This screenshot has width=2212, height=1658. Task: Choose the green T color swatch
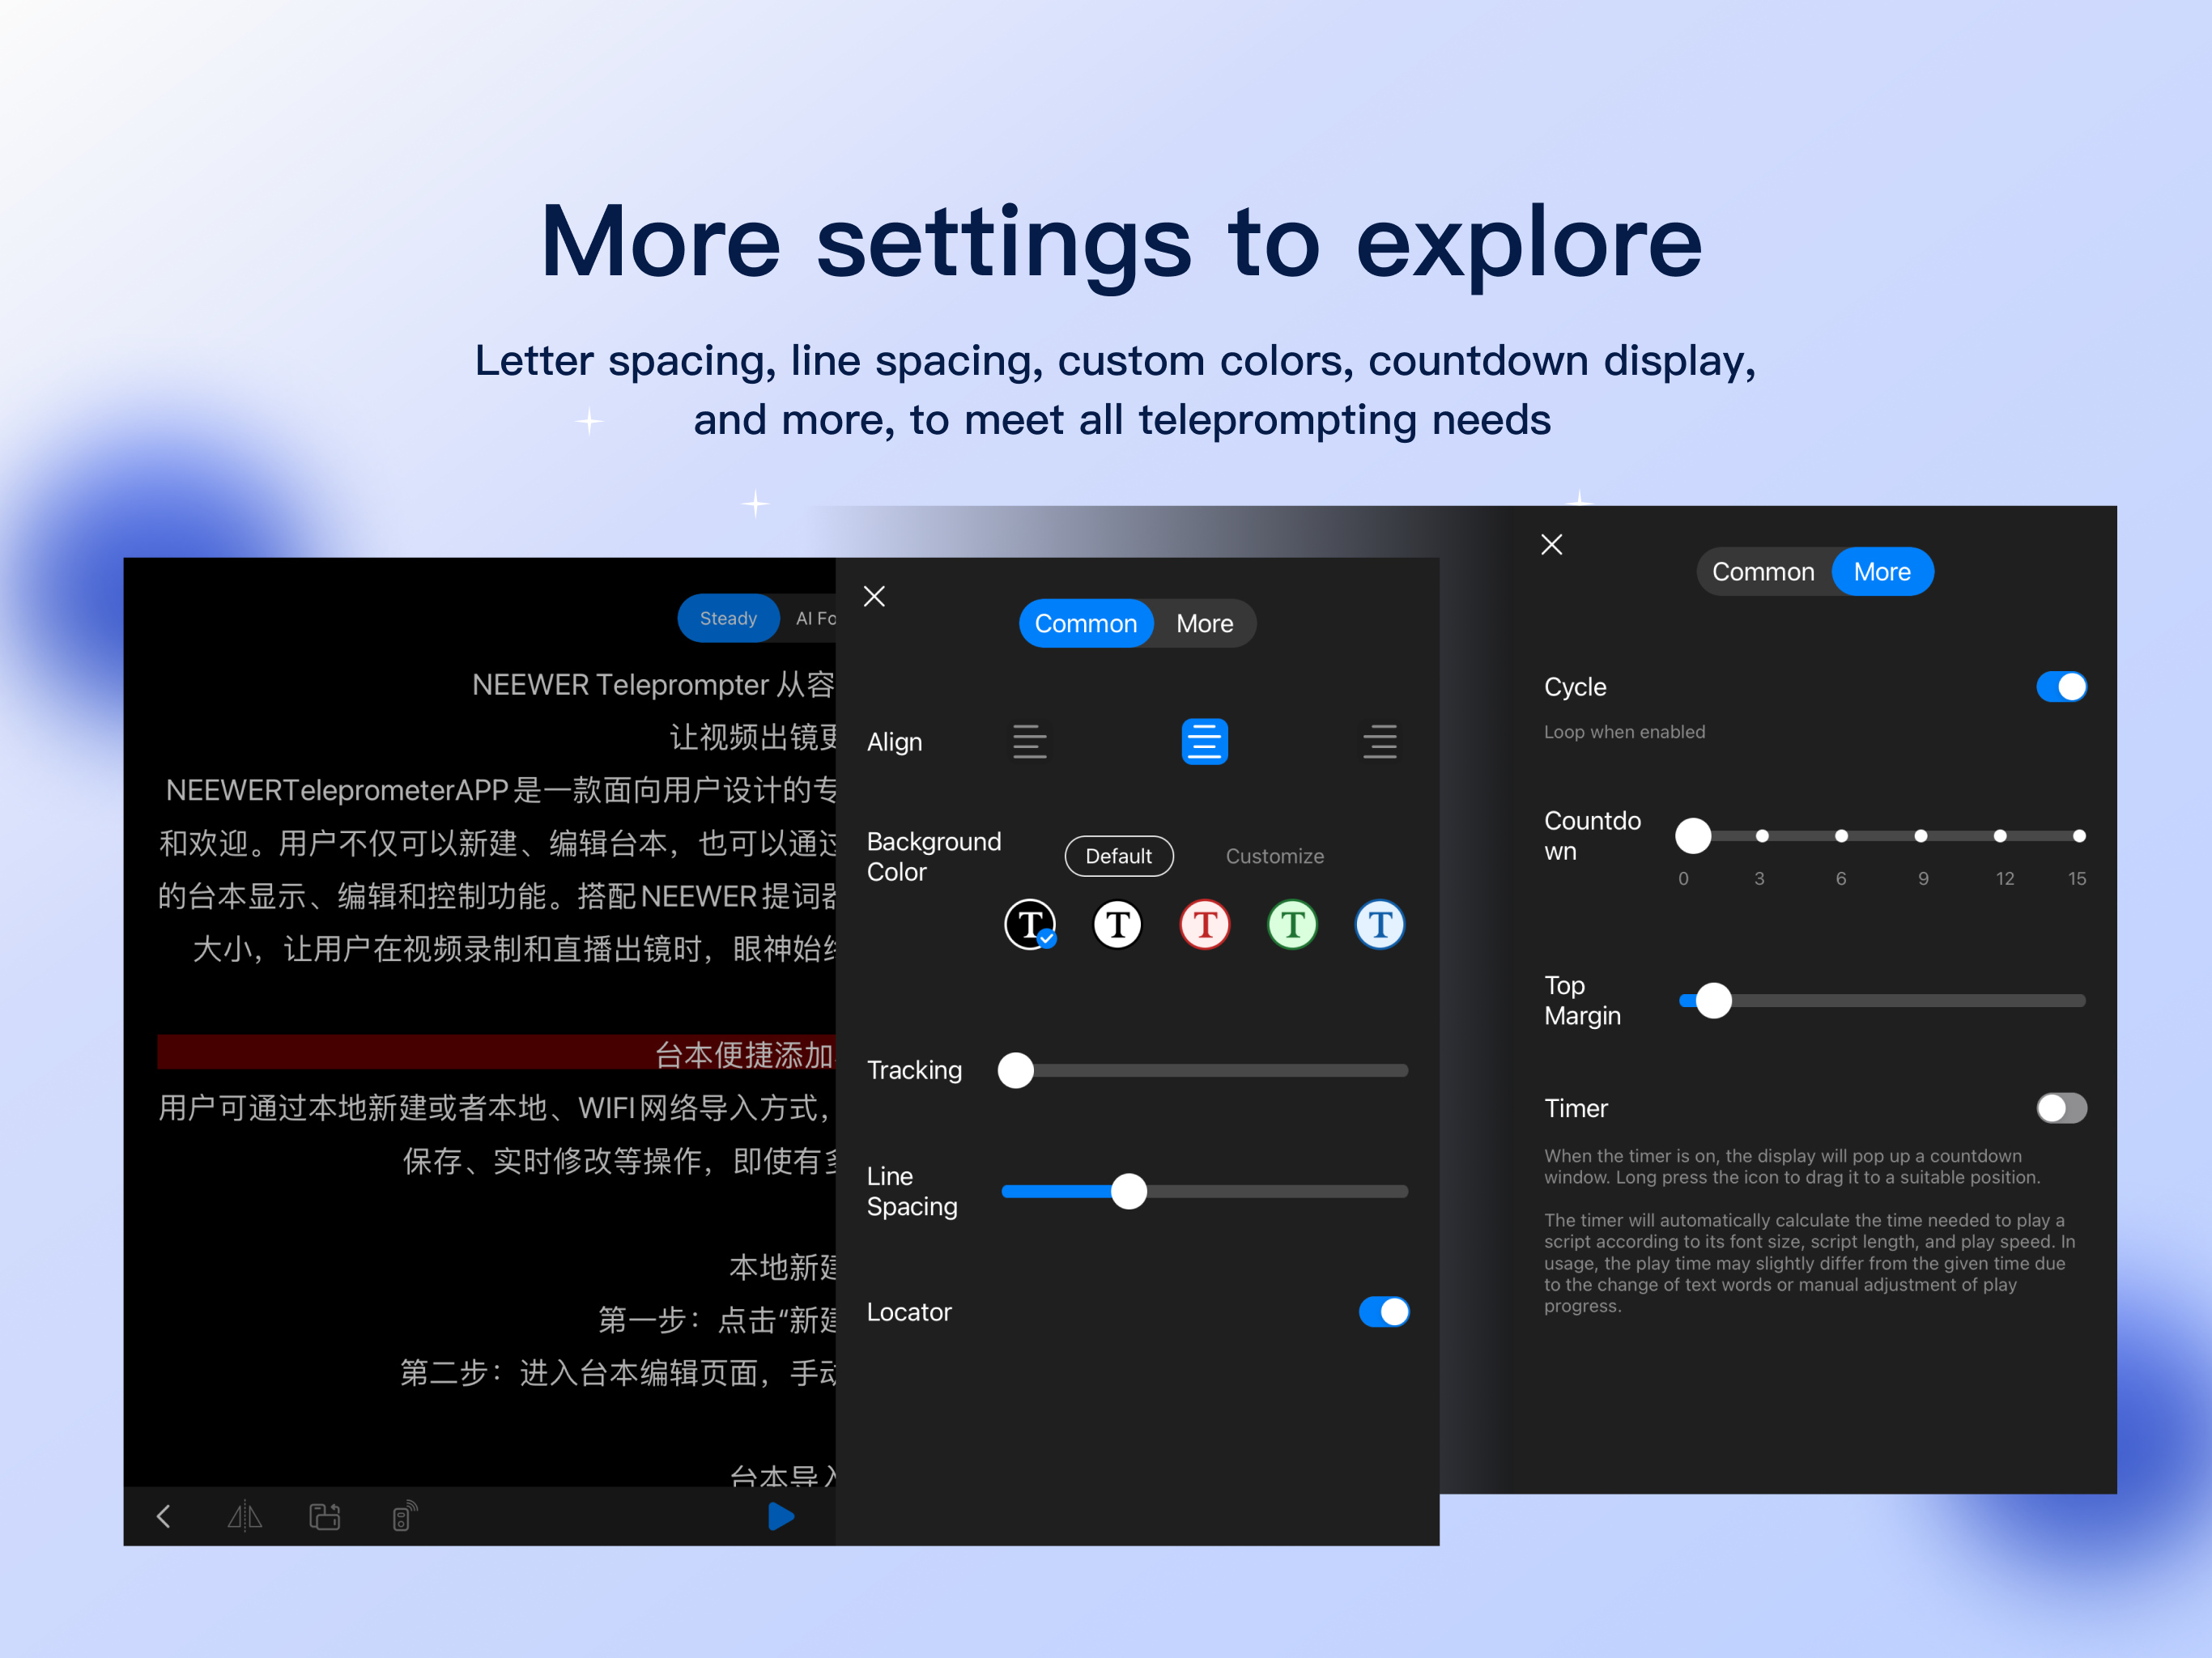pos(1292,924)
